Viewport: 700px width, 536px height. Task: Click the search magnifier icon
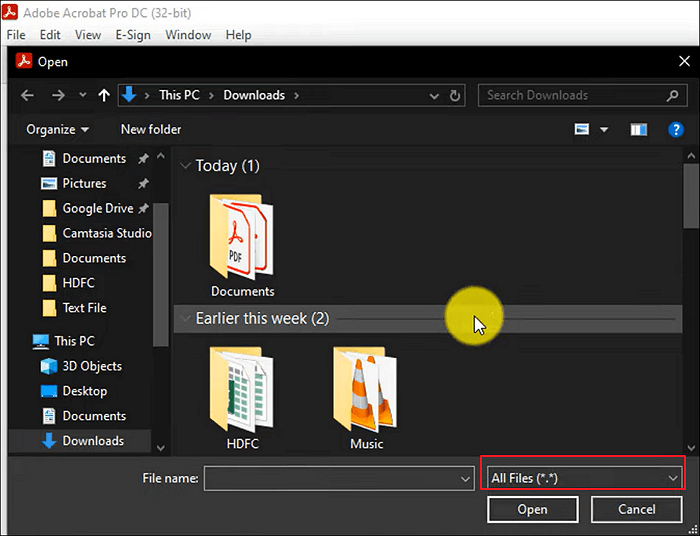coord(673,95)
